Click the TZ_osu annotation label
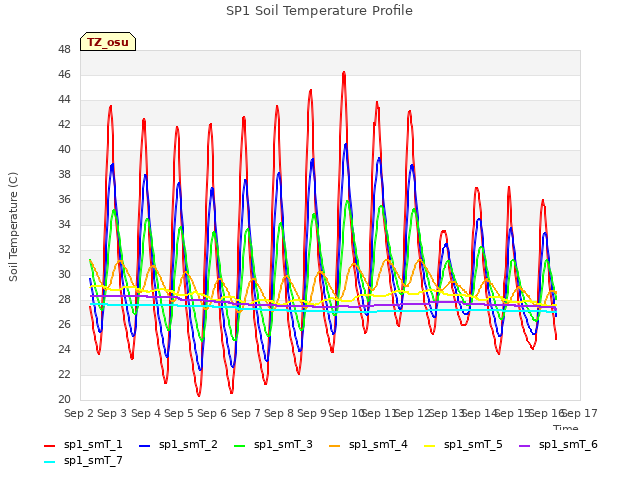 pyautogui.click(x=108, y=42)
